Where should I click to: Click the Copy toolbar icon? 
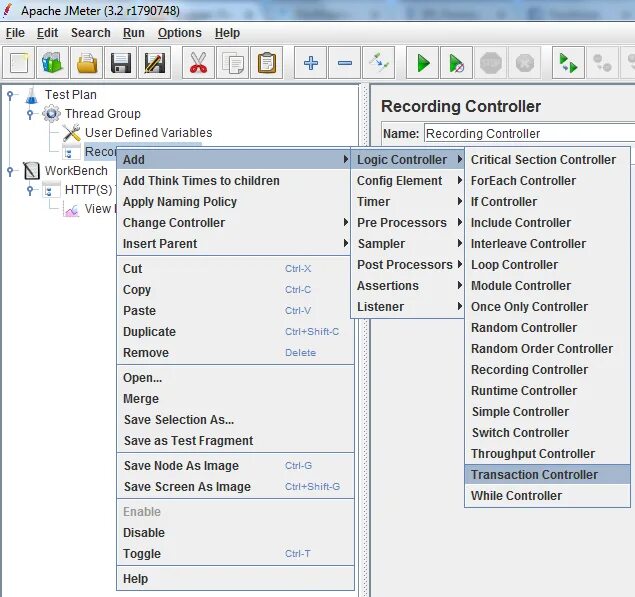coord(232,63)
